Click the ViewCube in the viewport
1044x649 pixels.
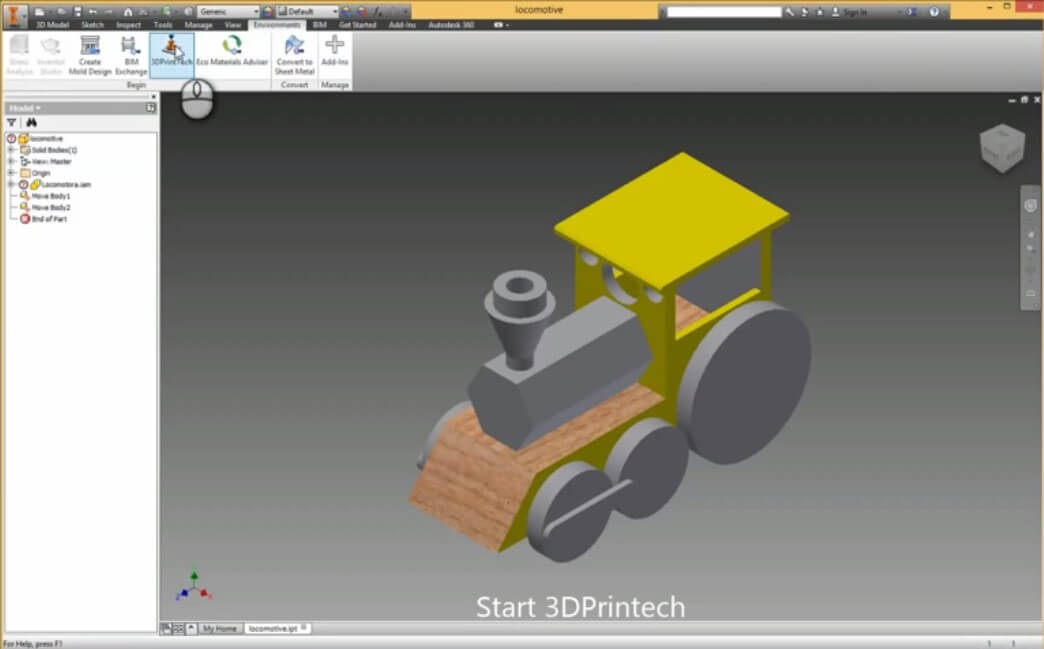coord(1001,148)
